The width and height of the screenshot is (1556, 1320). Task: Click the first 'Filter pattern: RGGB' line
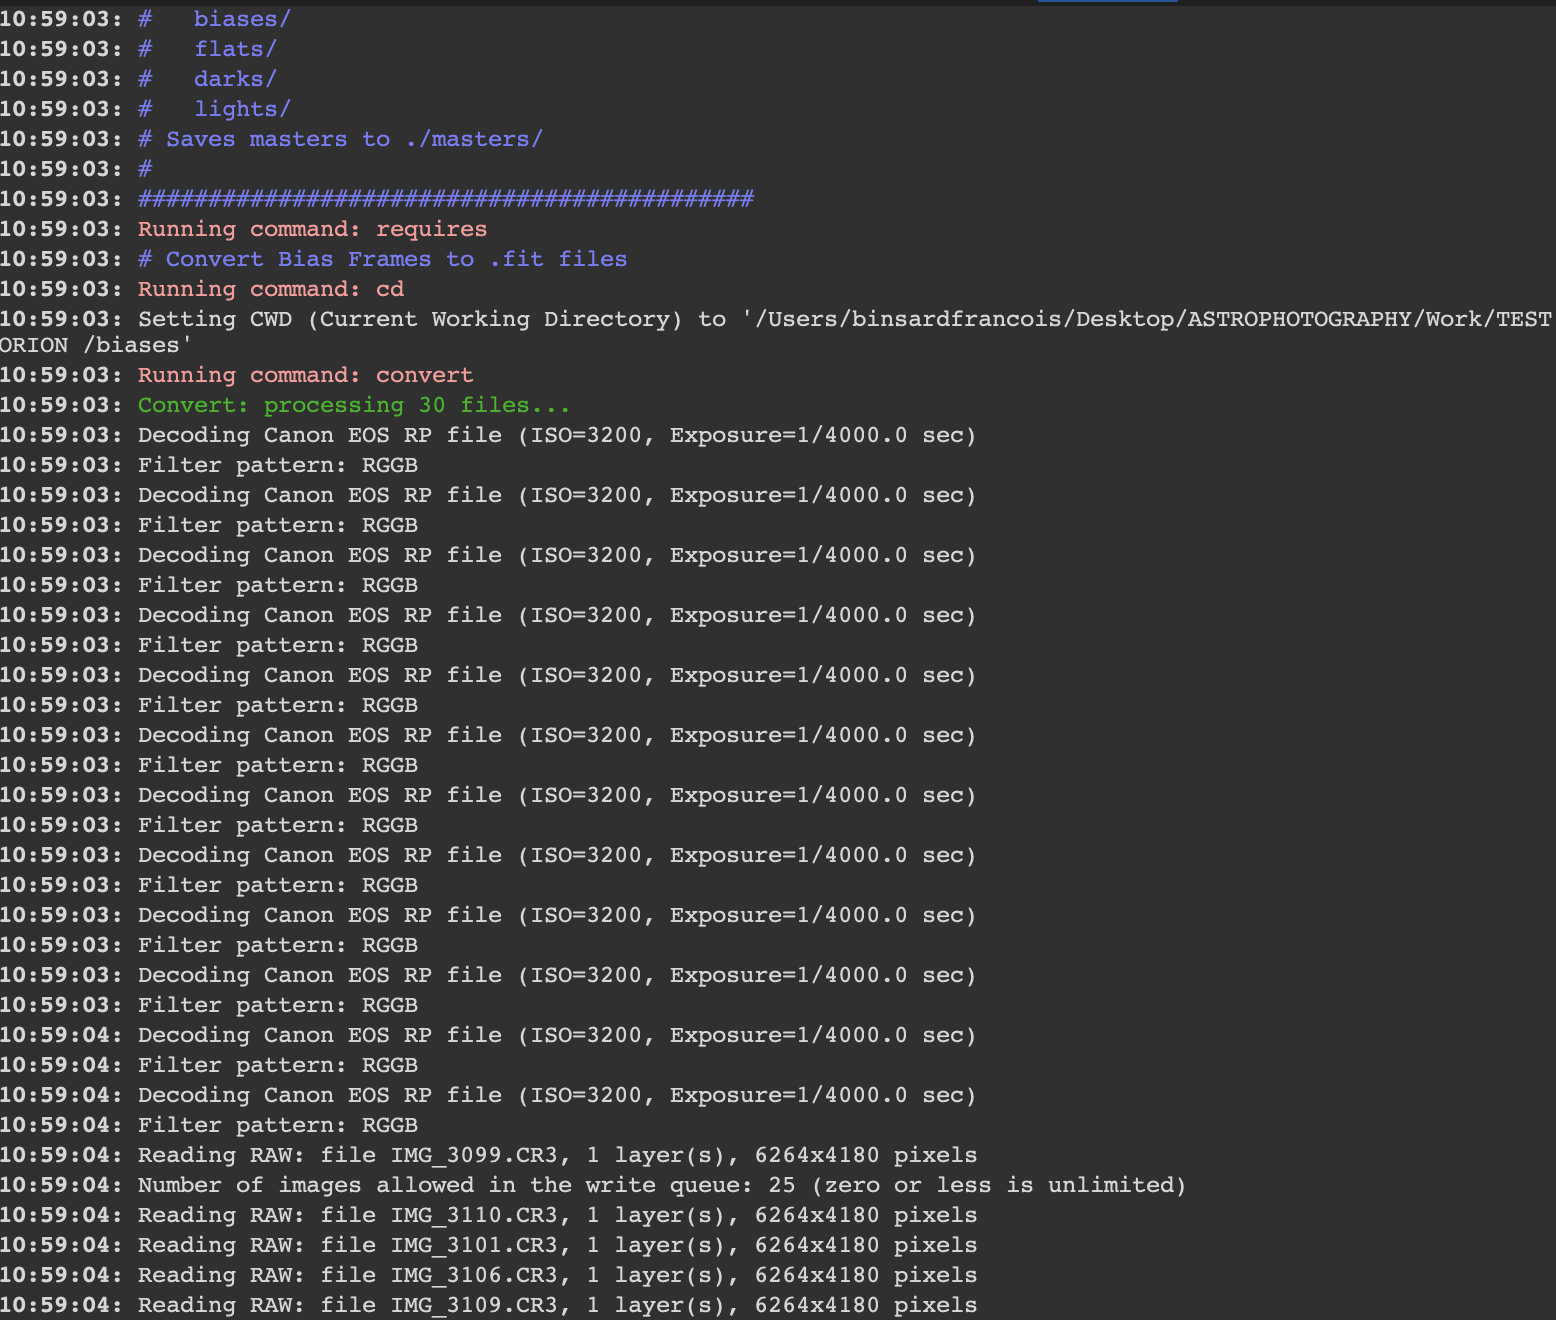[277, 465]
